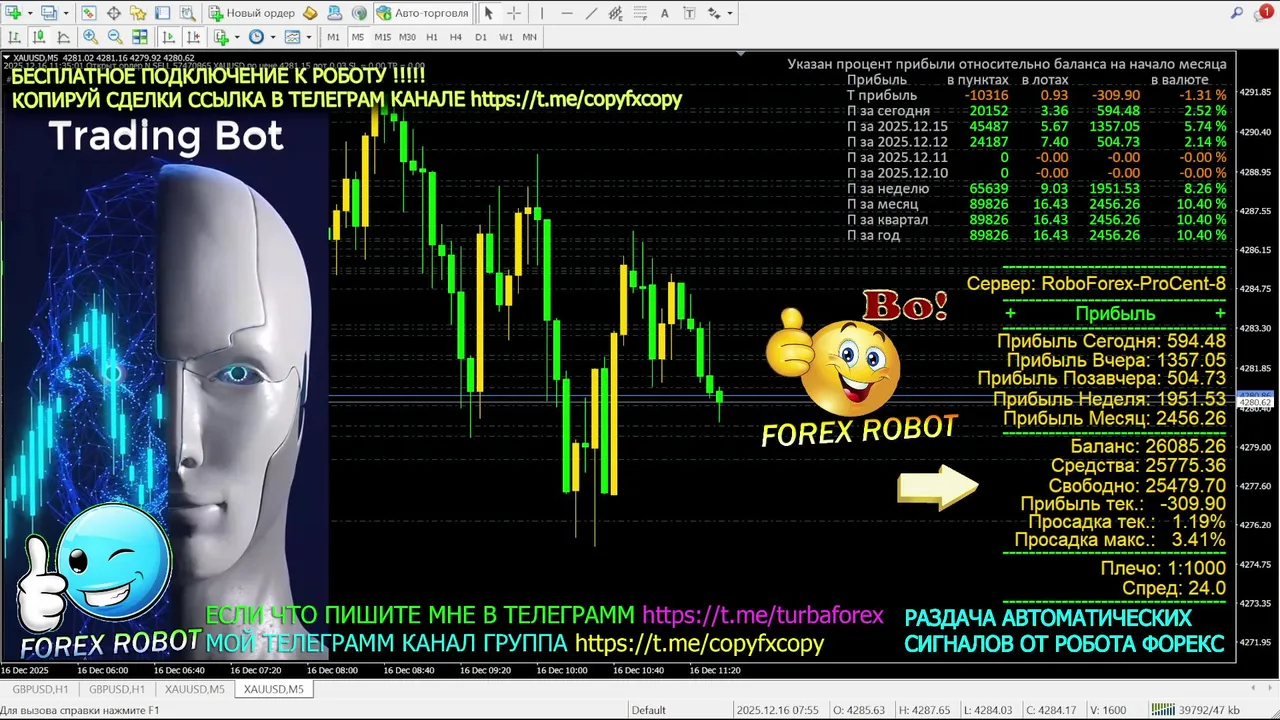Image resolution: width=1280 pixels, height=720 pixels.
Task: Expand the New Chart dropdown arrow
Action: 30,13
